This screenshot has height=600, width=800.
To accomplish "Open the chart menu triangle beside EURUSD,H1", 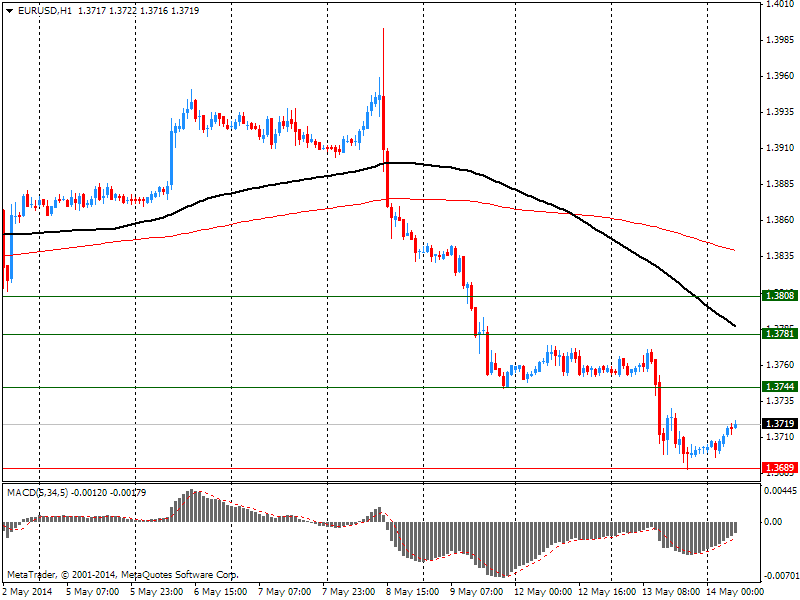I will [10, 11].
